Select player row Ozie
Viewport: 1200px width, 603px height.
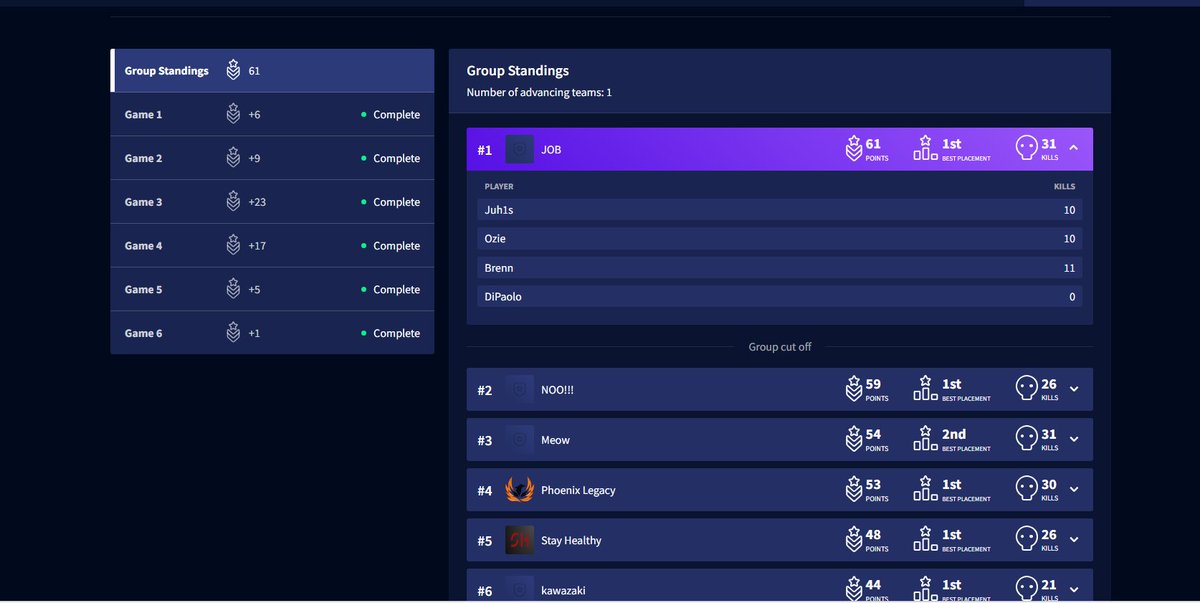click(780, 239)
